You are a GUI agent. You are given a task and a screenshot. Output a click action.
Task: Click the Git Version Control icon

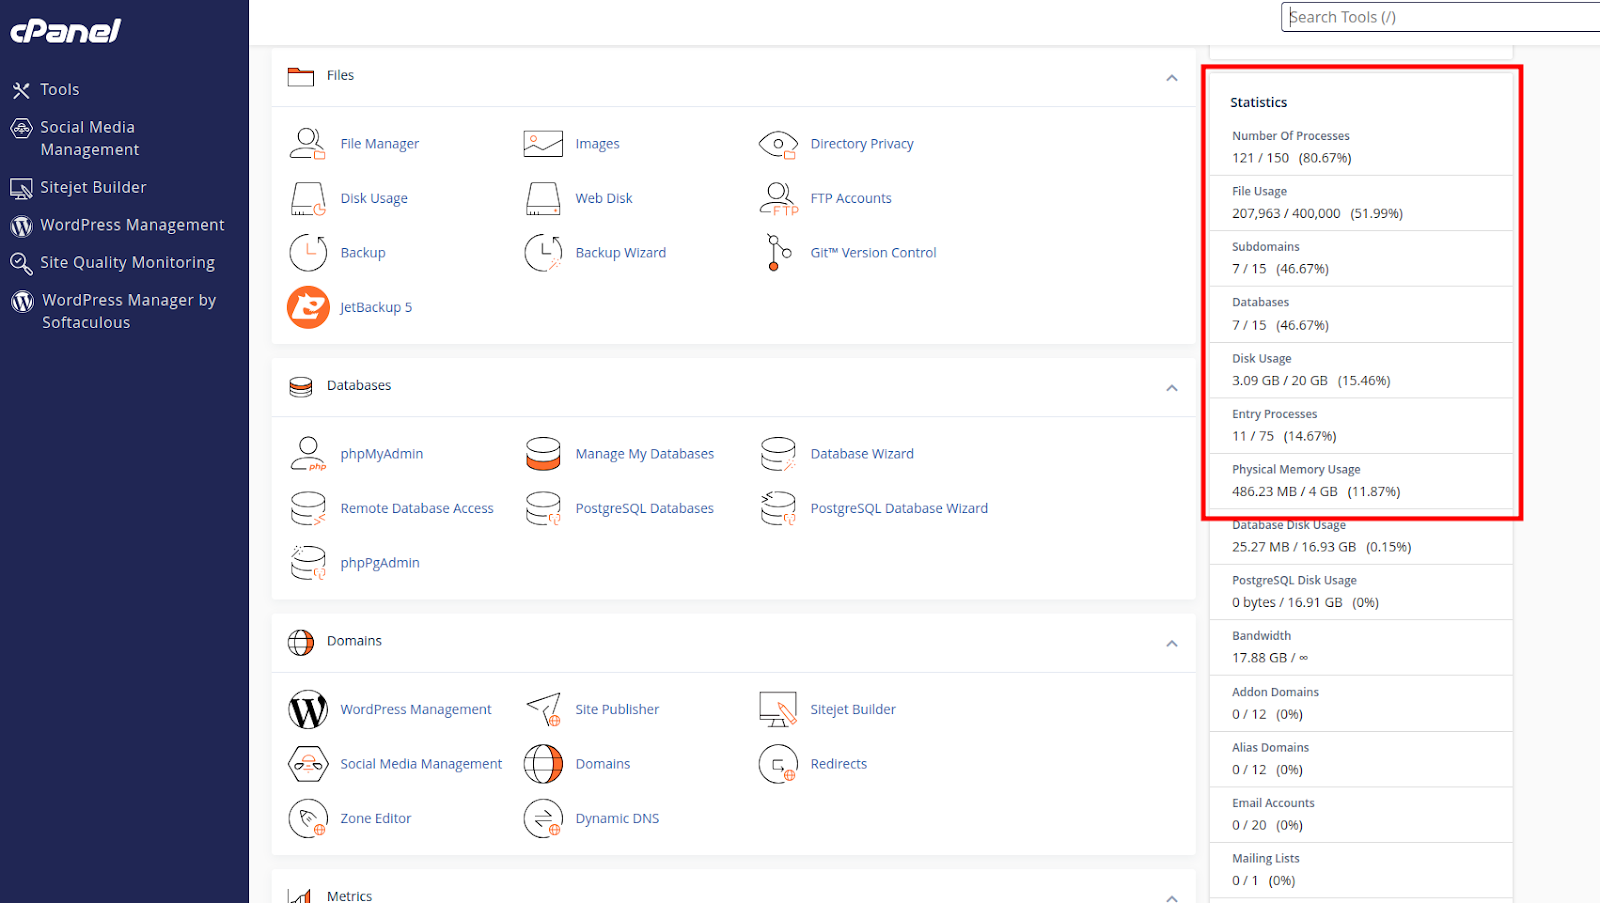coord(778,253)
